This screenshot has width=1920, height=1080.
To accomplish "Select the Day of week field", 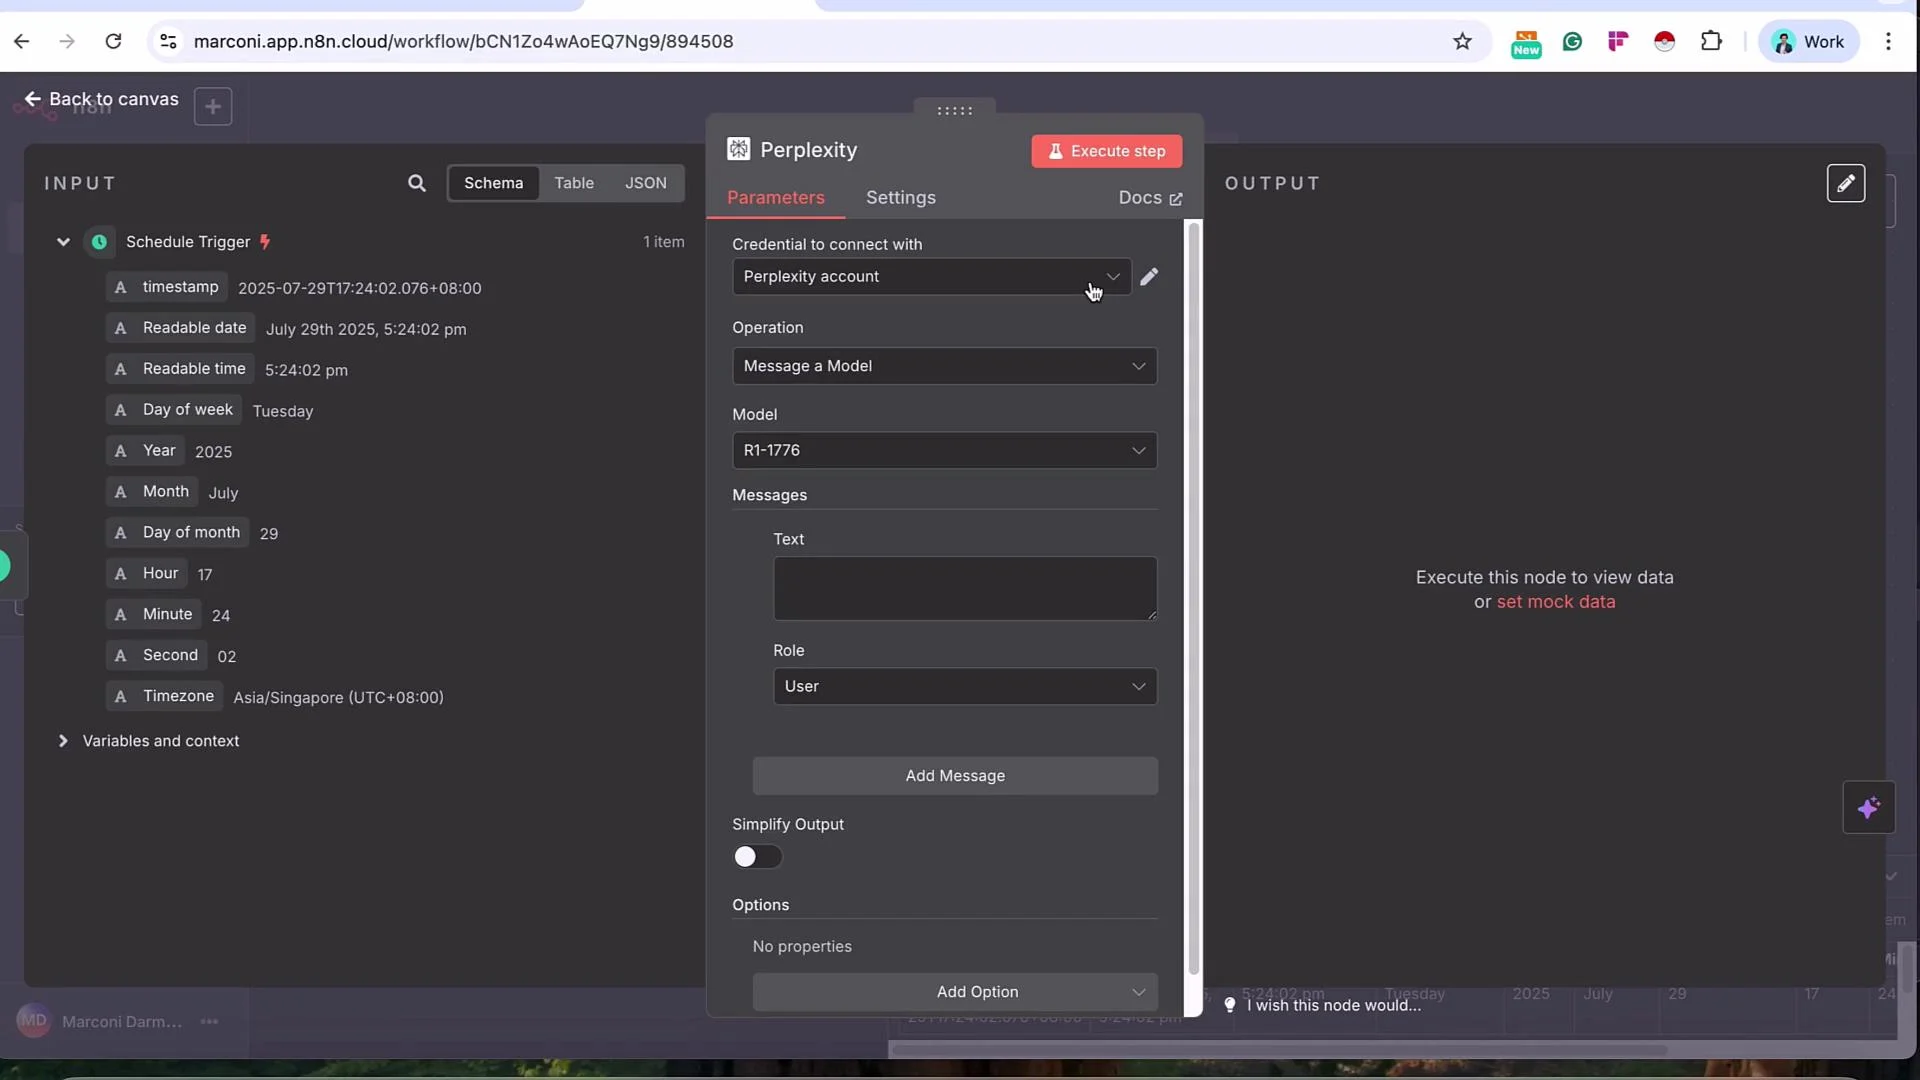I will pyautogui.click(x=174, y=410).
